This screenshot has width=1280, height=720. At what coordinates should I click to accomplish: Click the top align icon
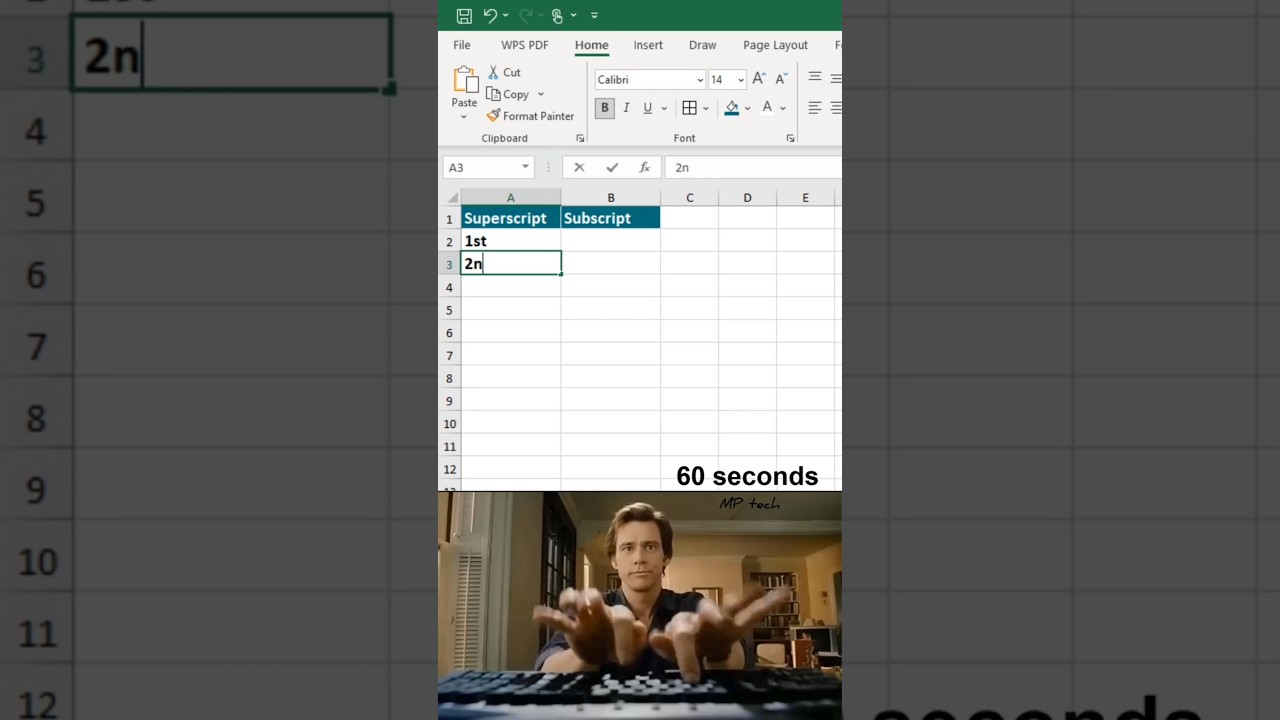pyautogui.click(x=815, y=77)
